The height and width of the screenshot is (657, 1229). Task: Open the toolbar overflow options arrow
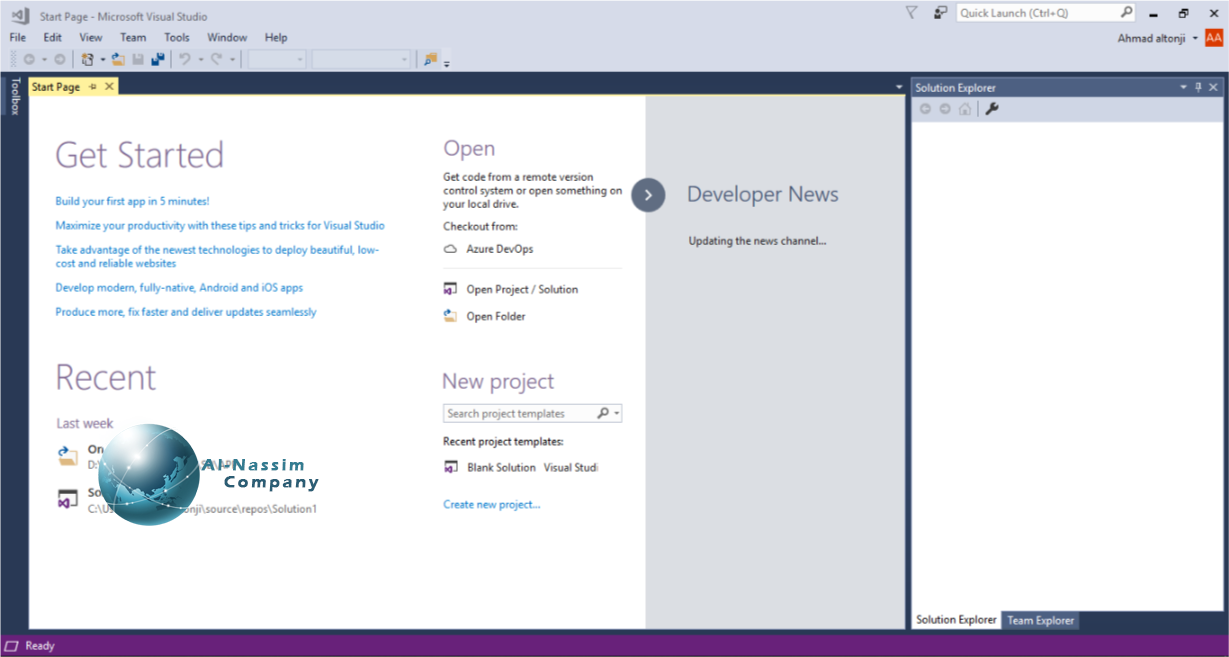pyautogui.click(x=447, y=63)
